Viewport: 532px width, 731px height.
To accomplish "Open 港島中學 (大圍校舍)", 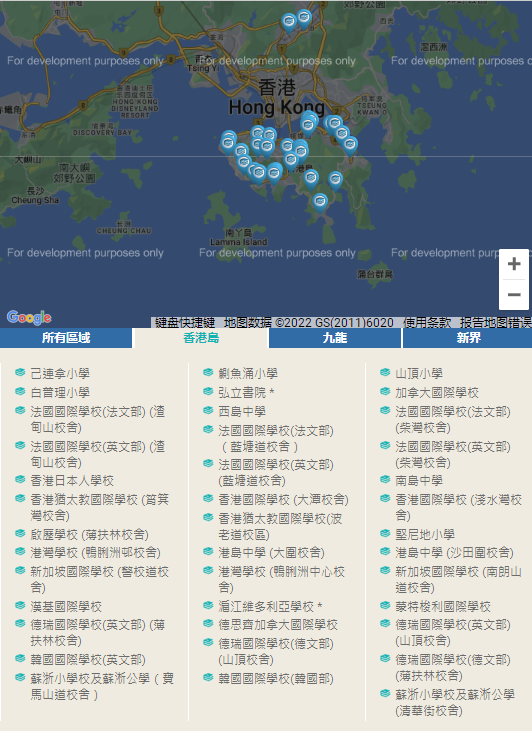I will pos(271,553).
